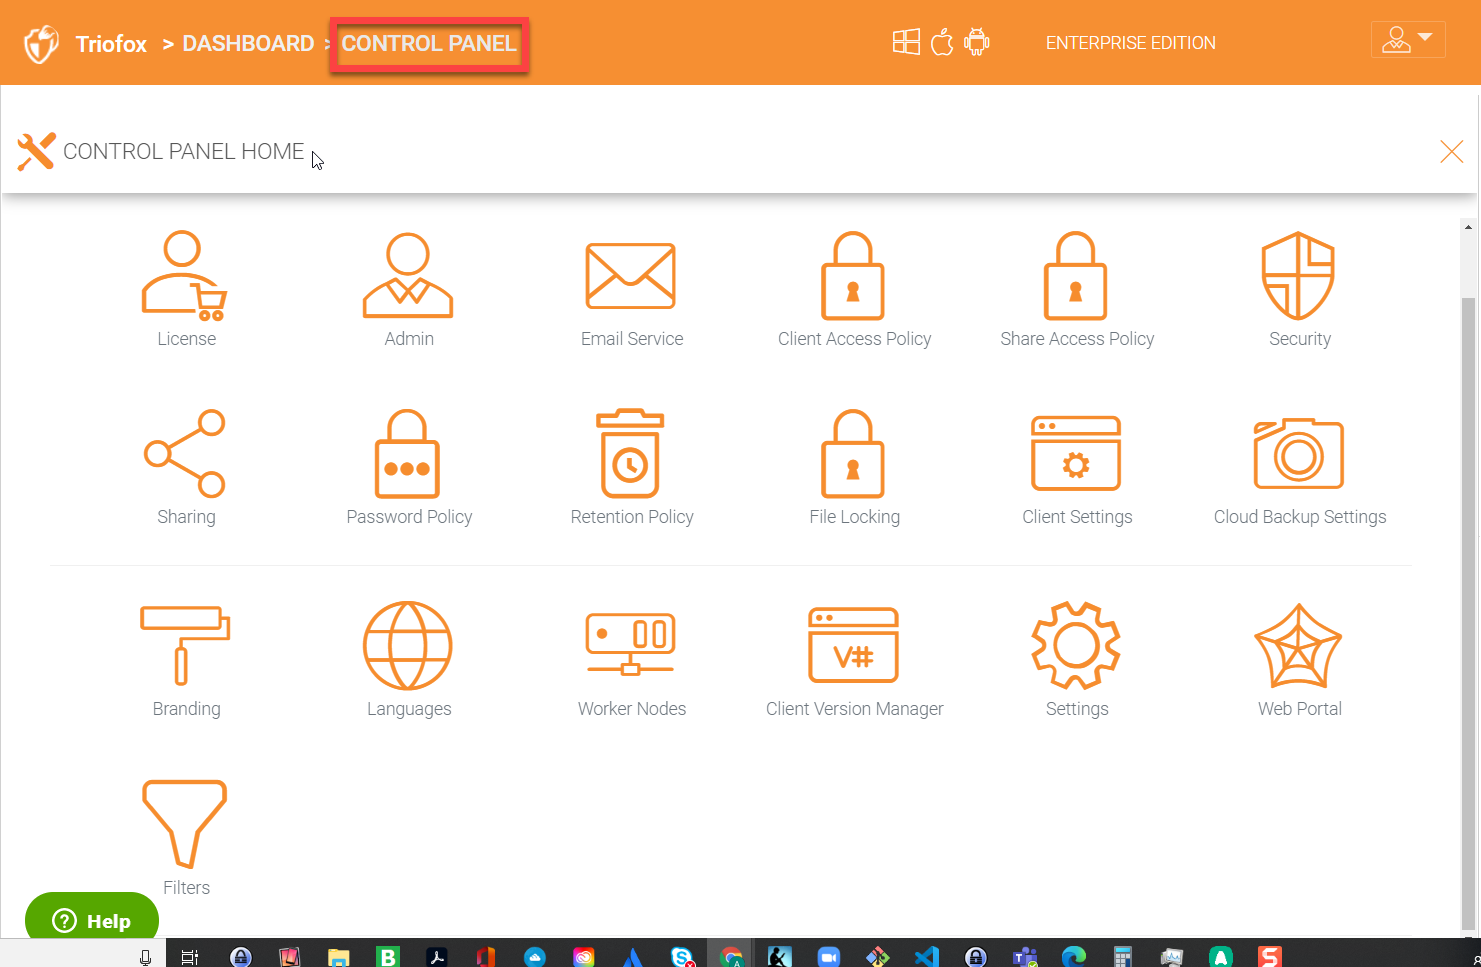The image size is (1481, 967).
Task: Open Cloud Backup Settings camera icon
Action: tap(1298, 454)
